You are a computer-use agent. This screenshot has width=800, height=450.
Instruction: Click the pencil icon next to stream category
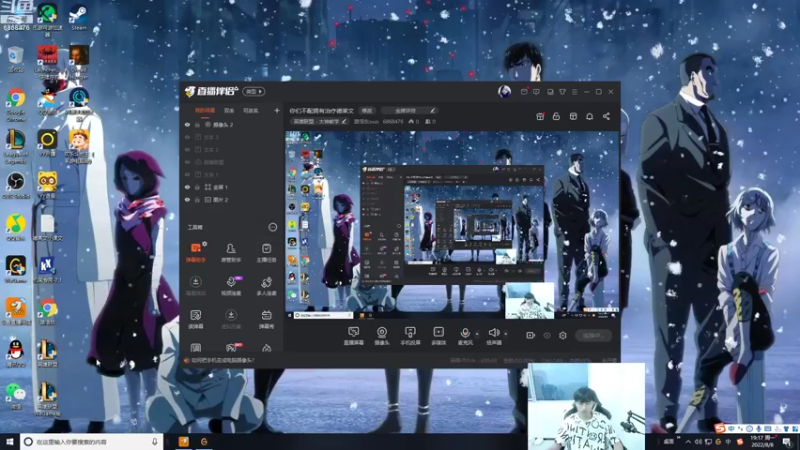pyautogui.click(x=344, y=121)
